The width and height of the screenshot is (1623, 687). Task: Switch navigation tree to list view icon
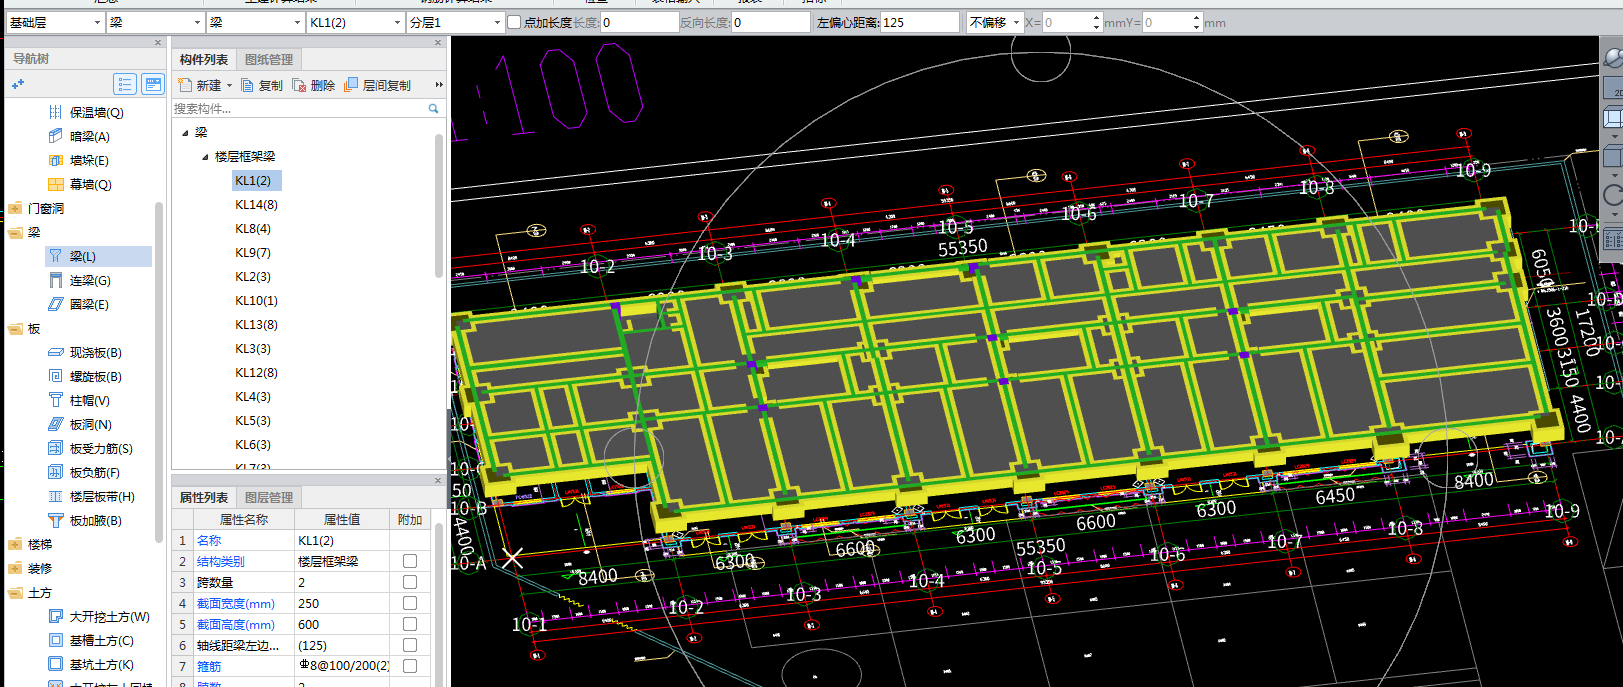125,84
